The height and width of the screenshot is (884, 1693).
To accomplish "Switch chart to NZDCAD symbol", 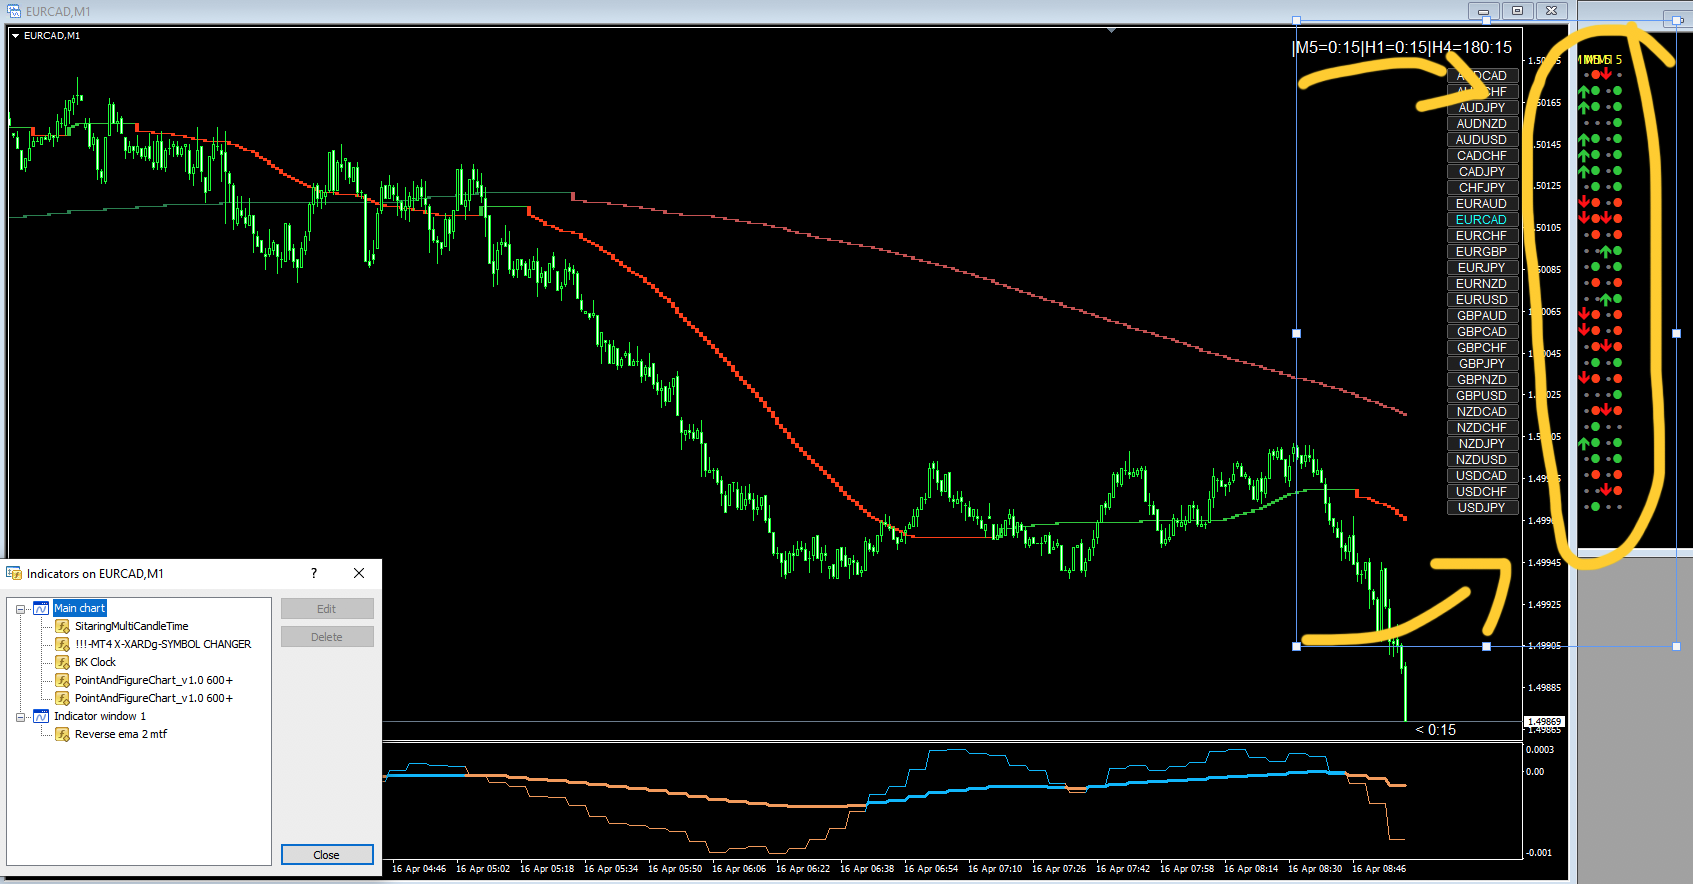I will pos(1482,412).
